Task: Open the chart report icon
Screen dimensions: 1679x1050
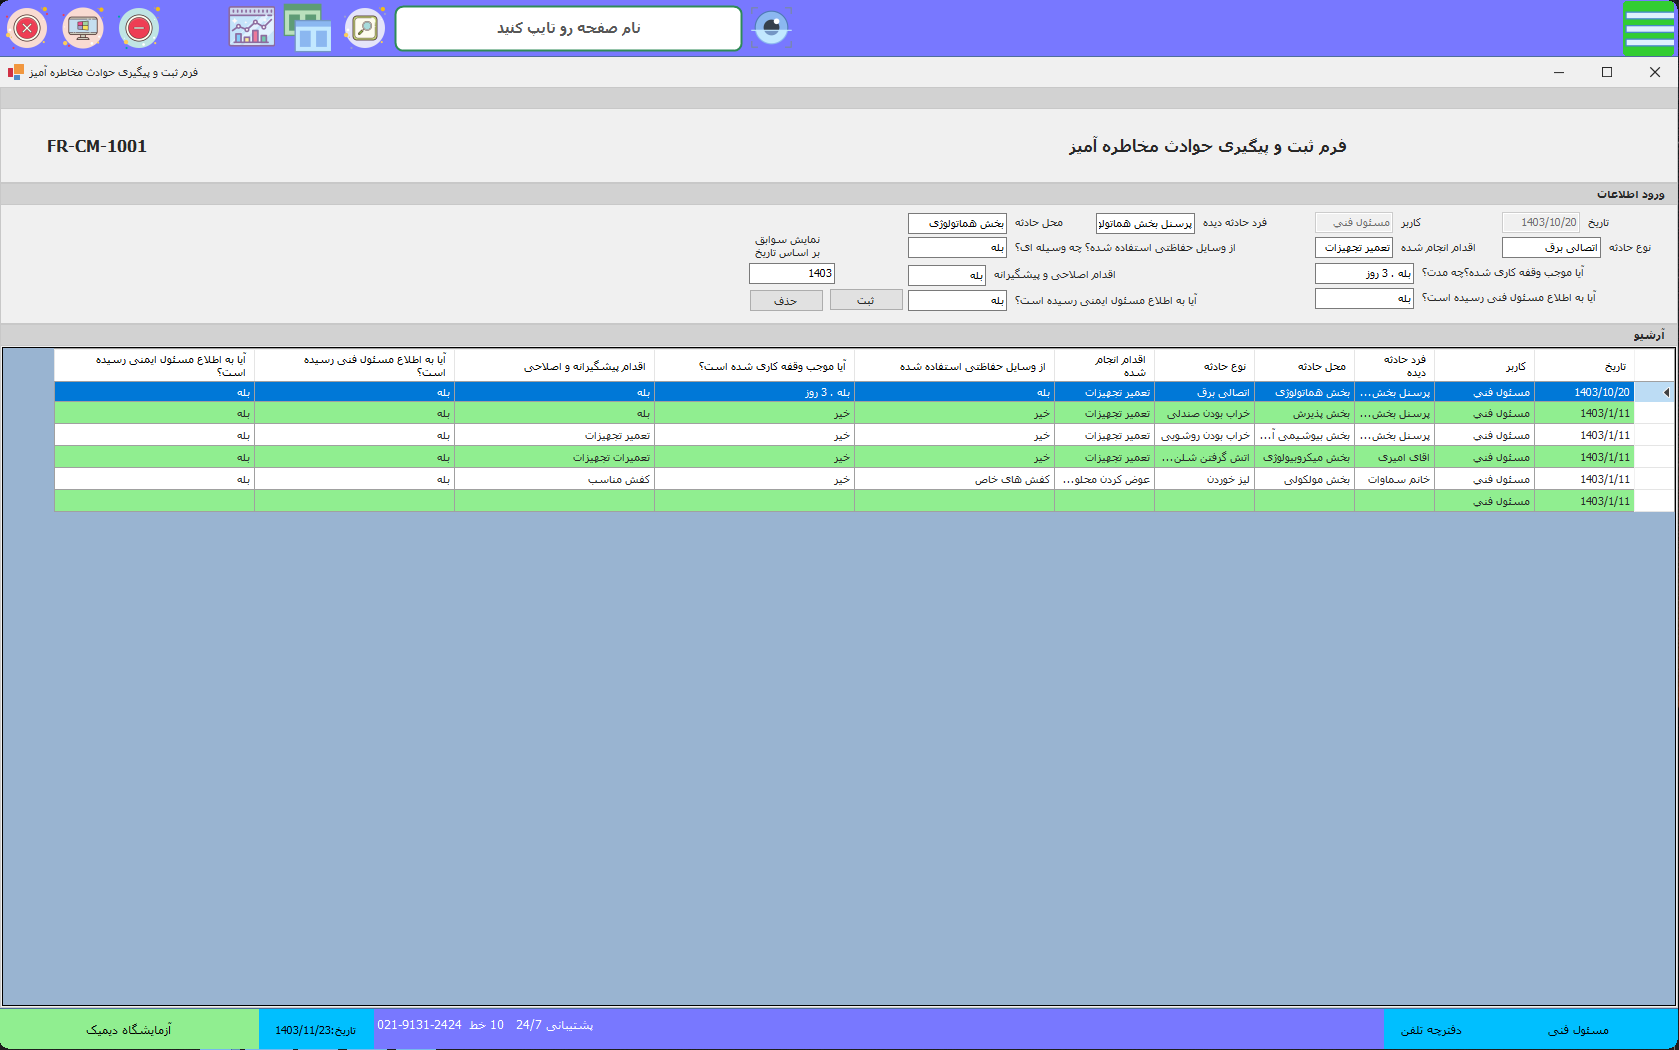Action: pos(252,28)
